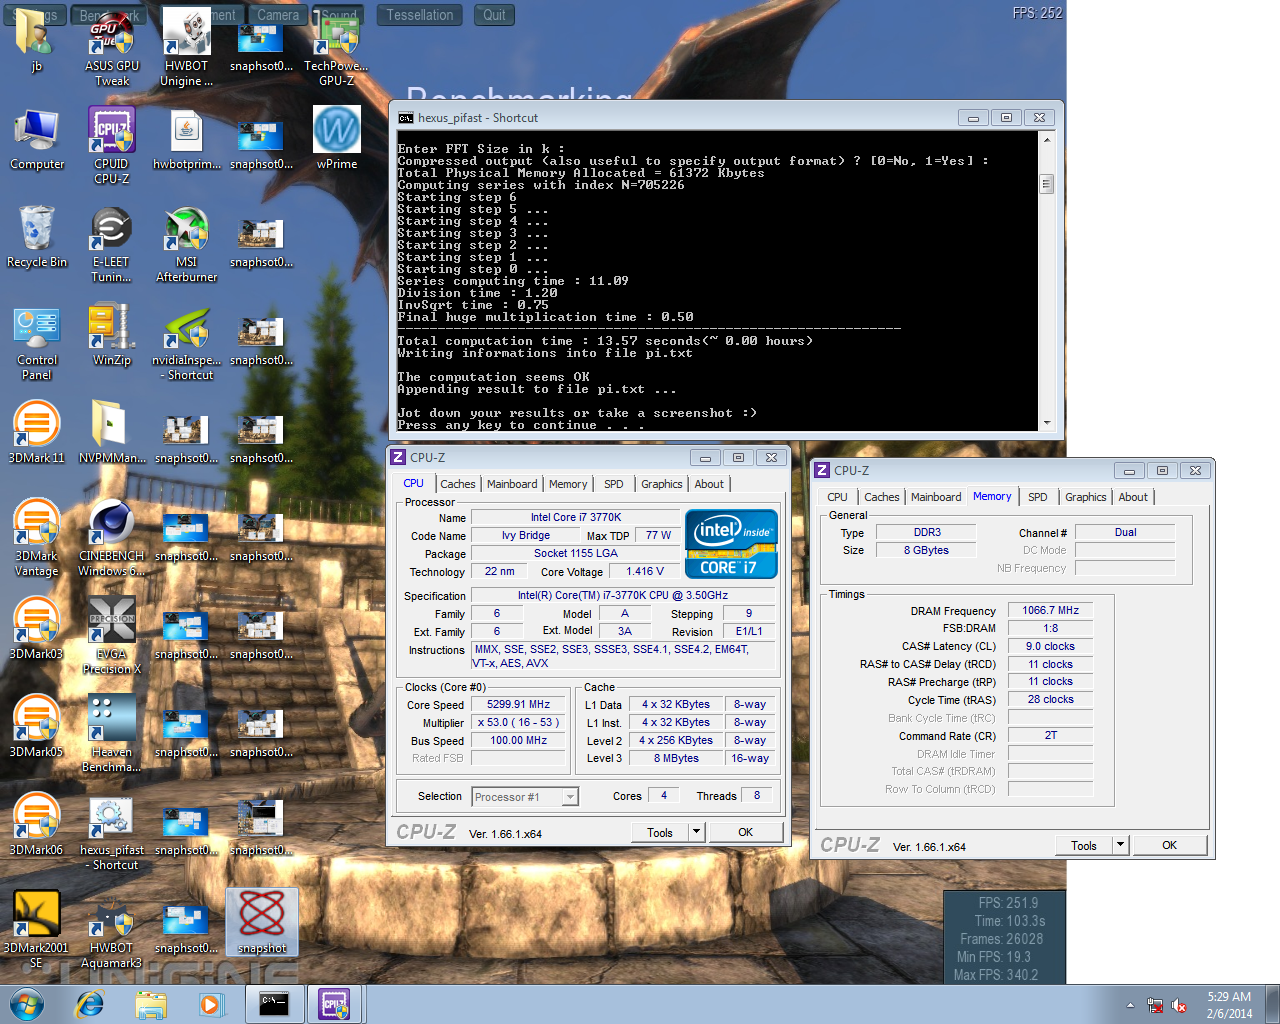Select the 3DMark 11 desktop icon
Viewport: 1280px width, 1024px height.
click(37, 433)
